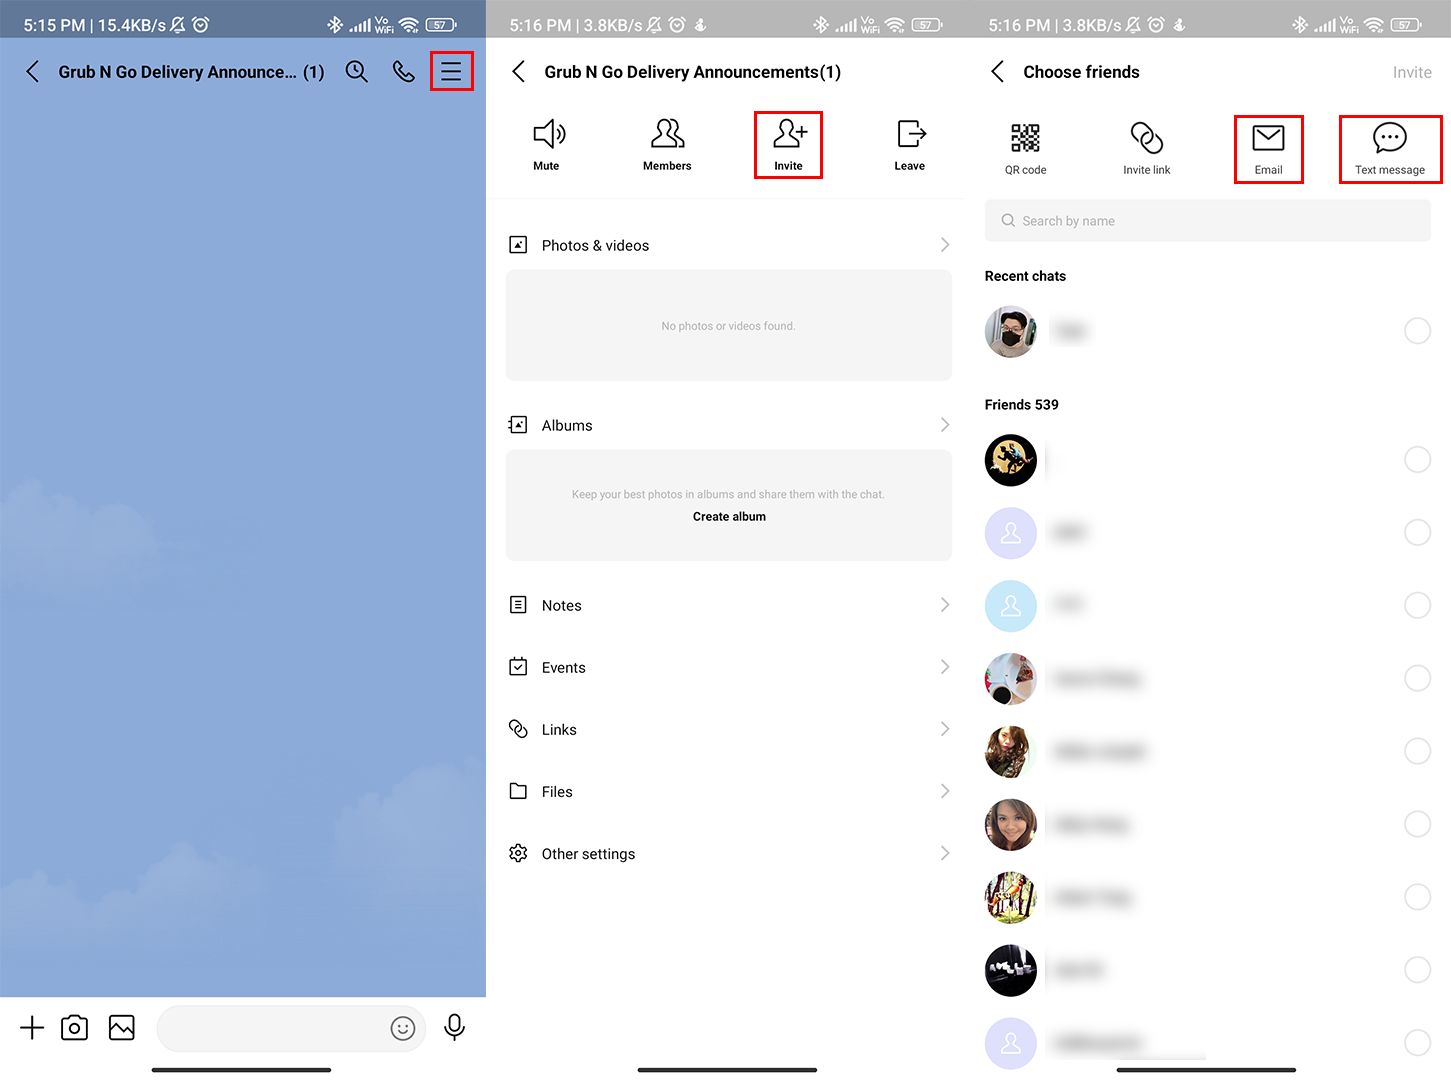Select the fifth friend in Friends list
Viewport: 1451px width, 1080px height.
point(1417,751)
